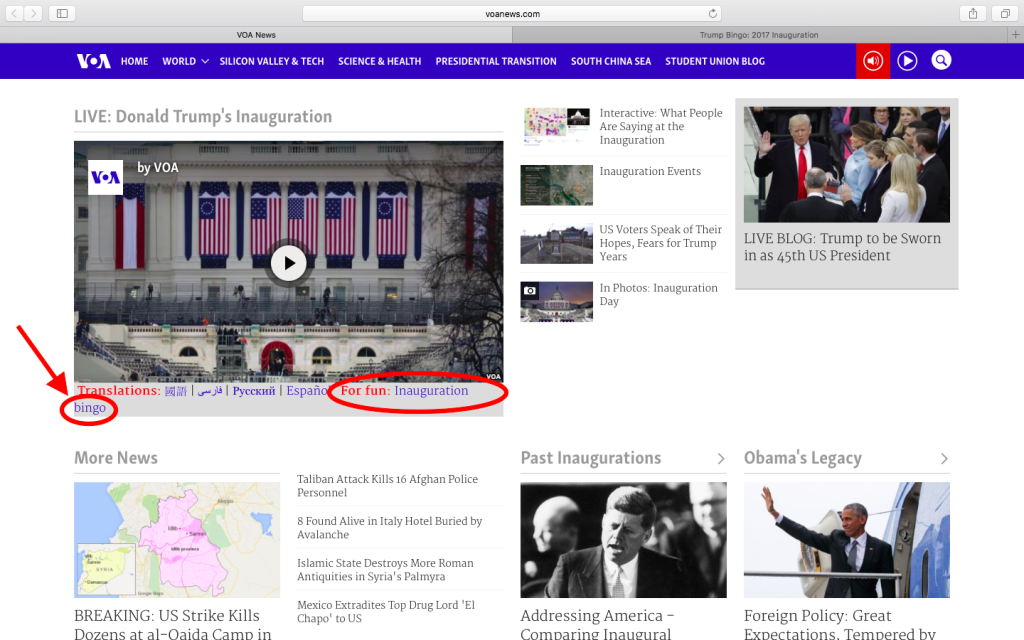This screenshot has width=1024, height=640.
Task: Open SOUTH CHINA SEA section
Action: 611,61
